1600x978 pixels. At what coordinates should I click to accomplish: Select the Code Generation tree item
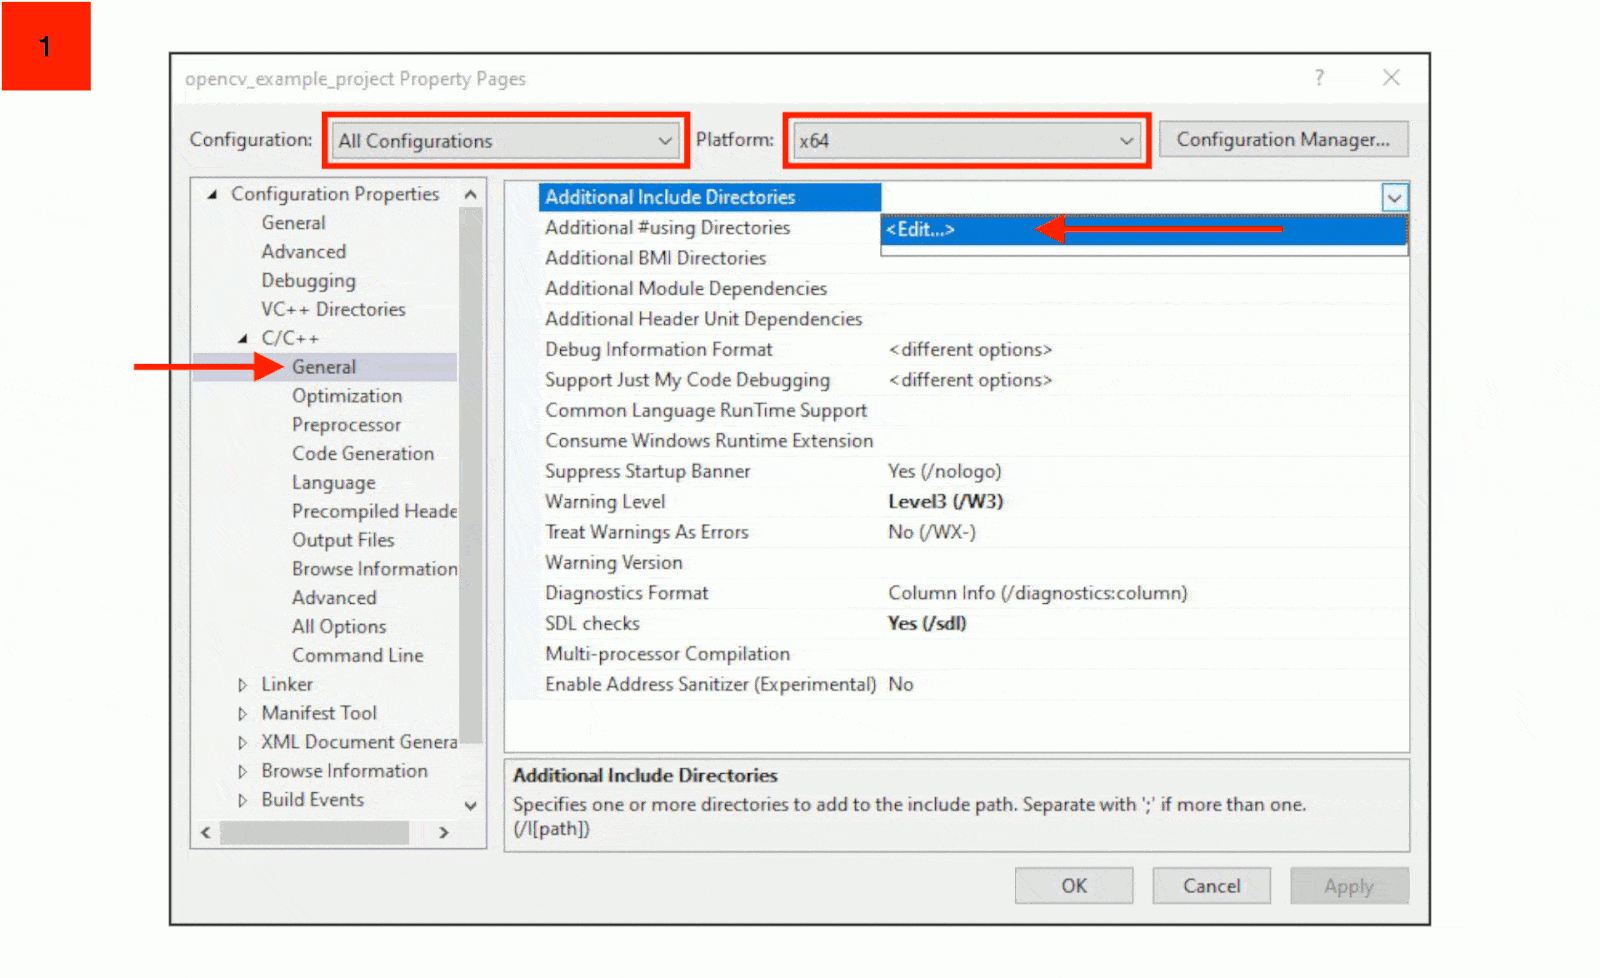pyautogui.click(x=363, y=454)
